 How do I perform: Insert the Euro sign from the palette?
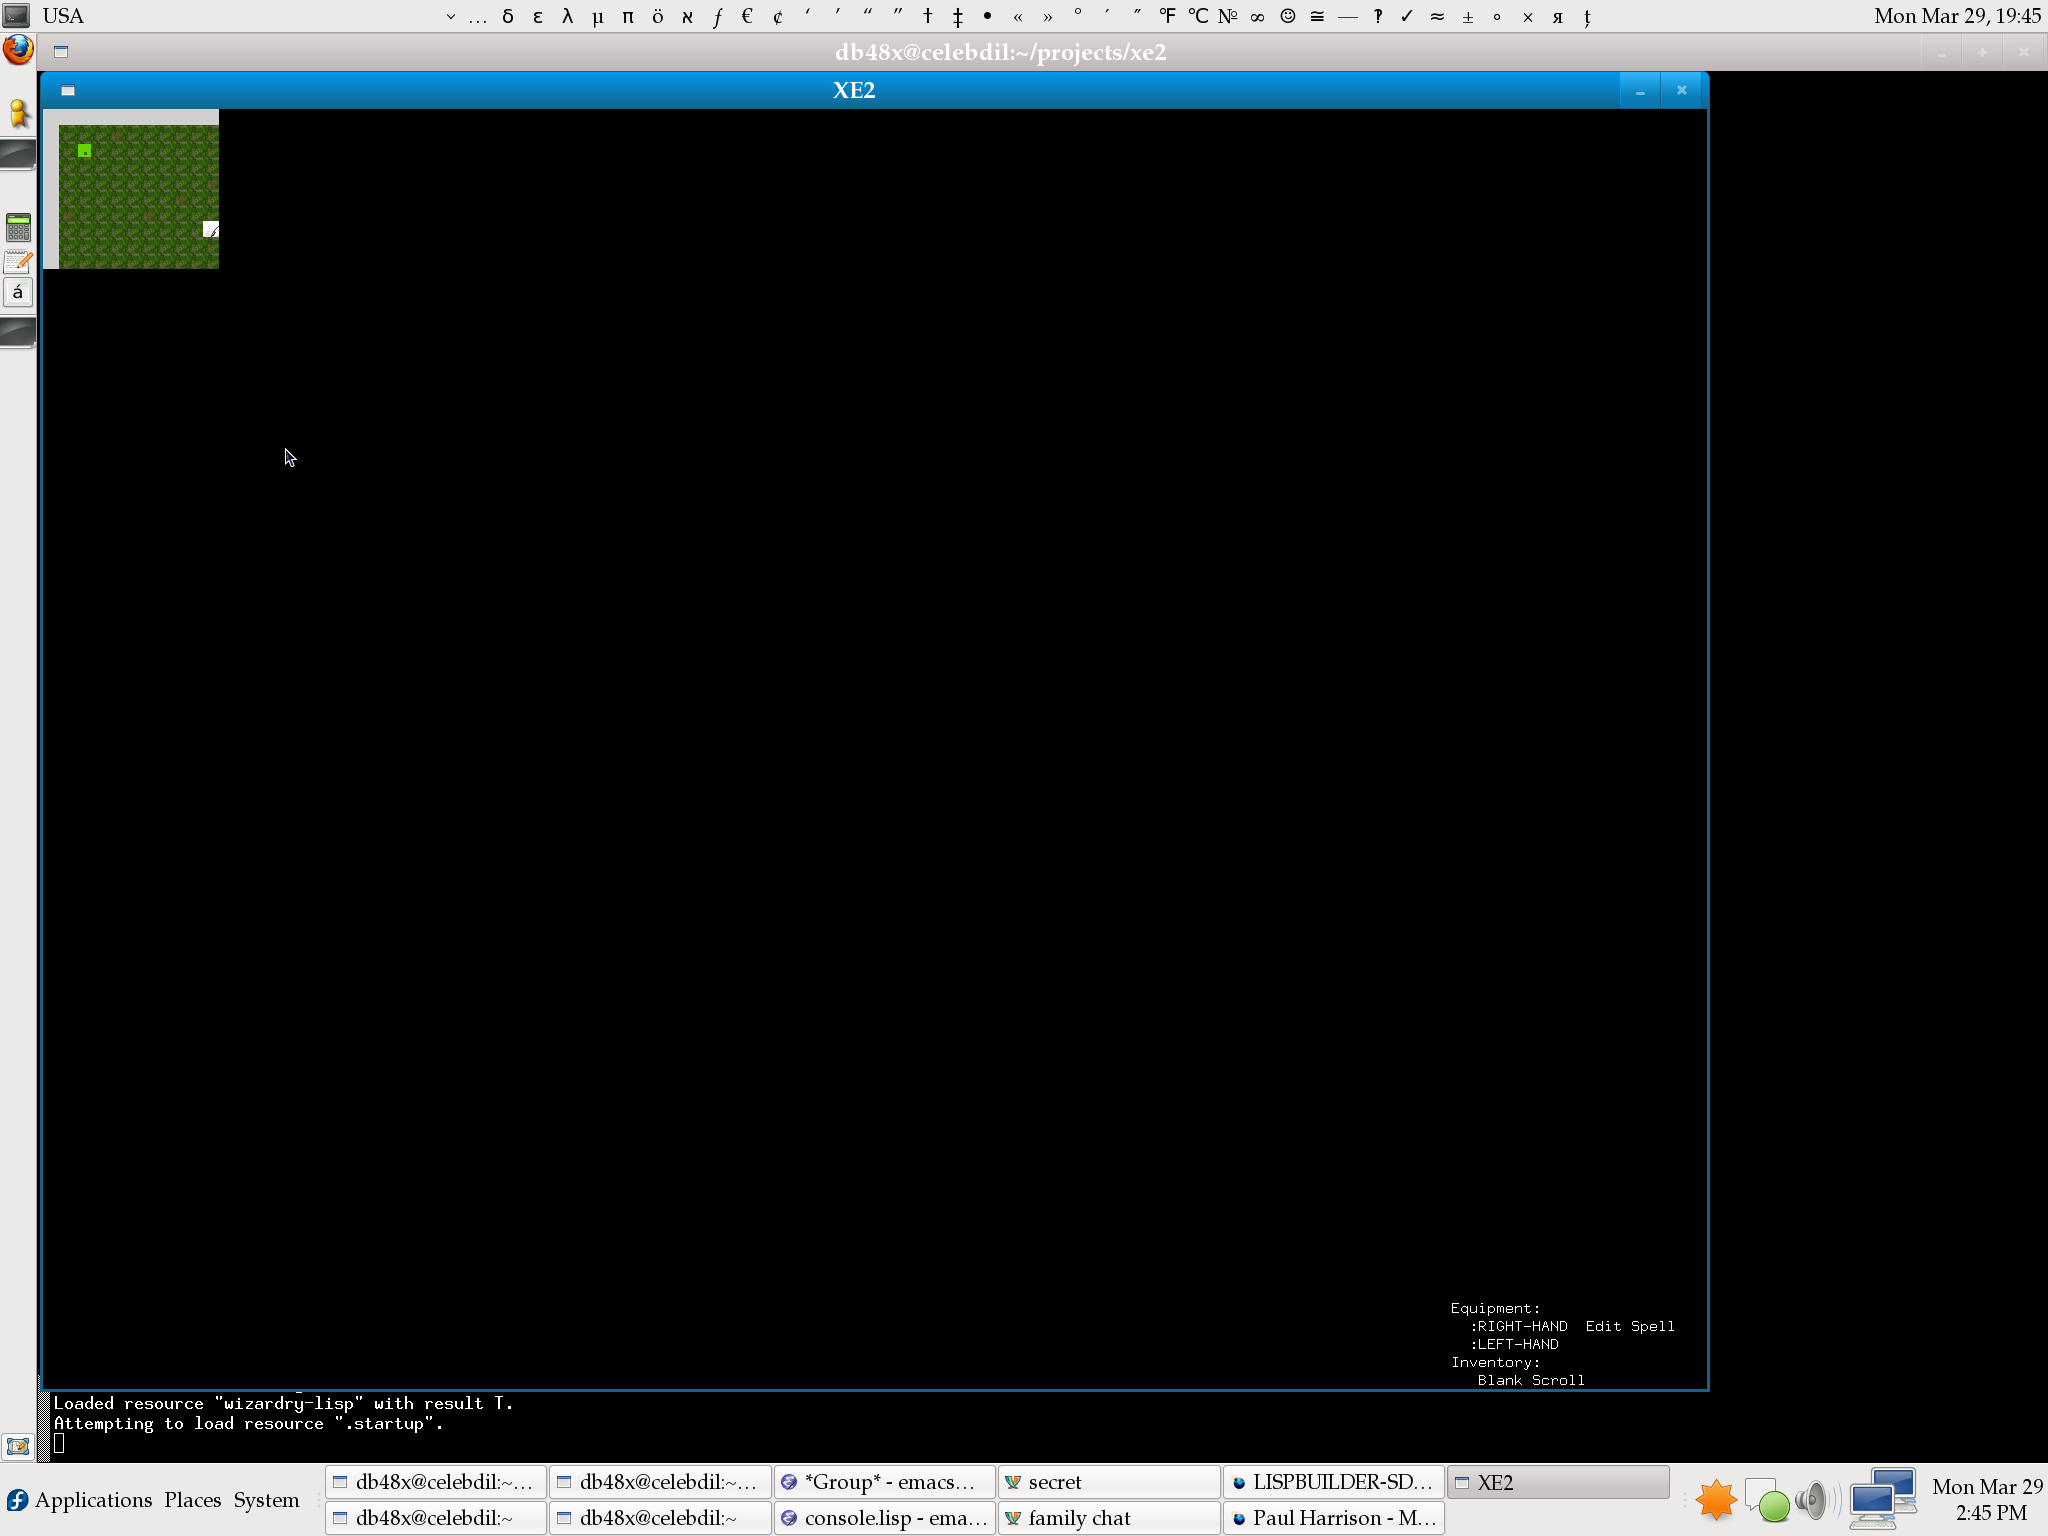click(x=748, y=16)
